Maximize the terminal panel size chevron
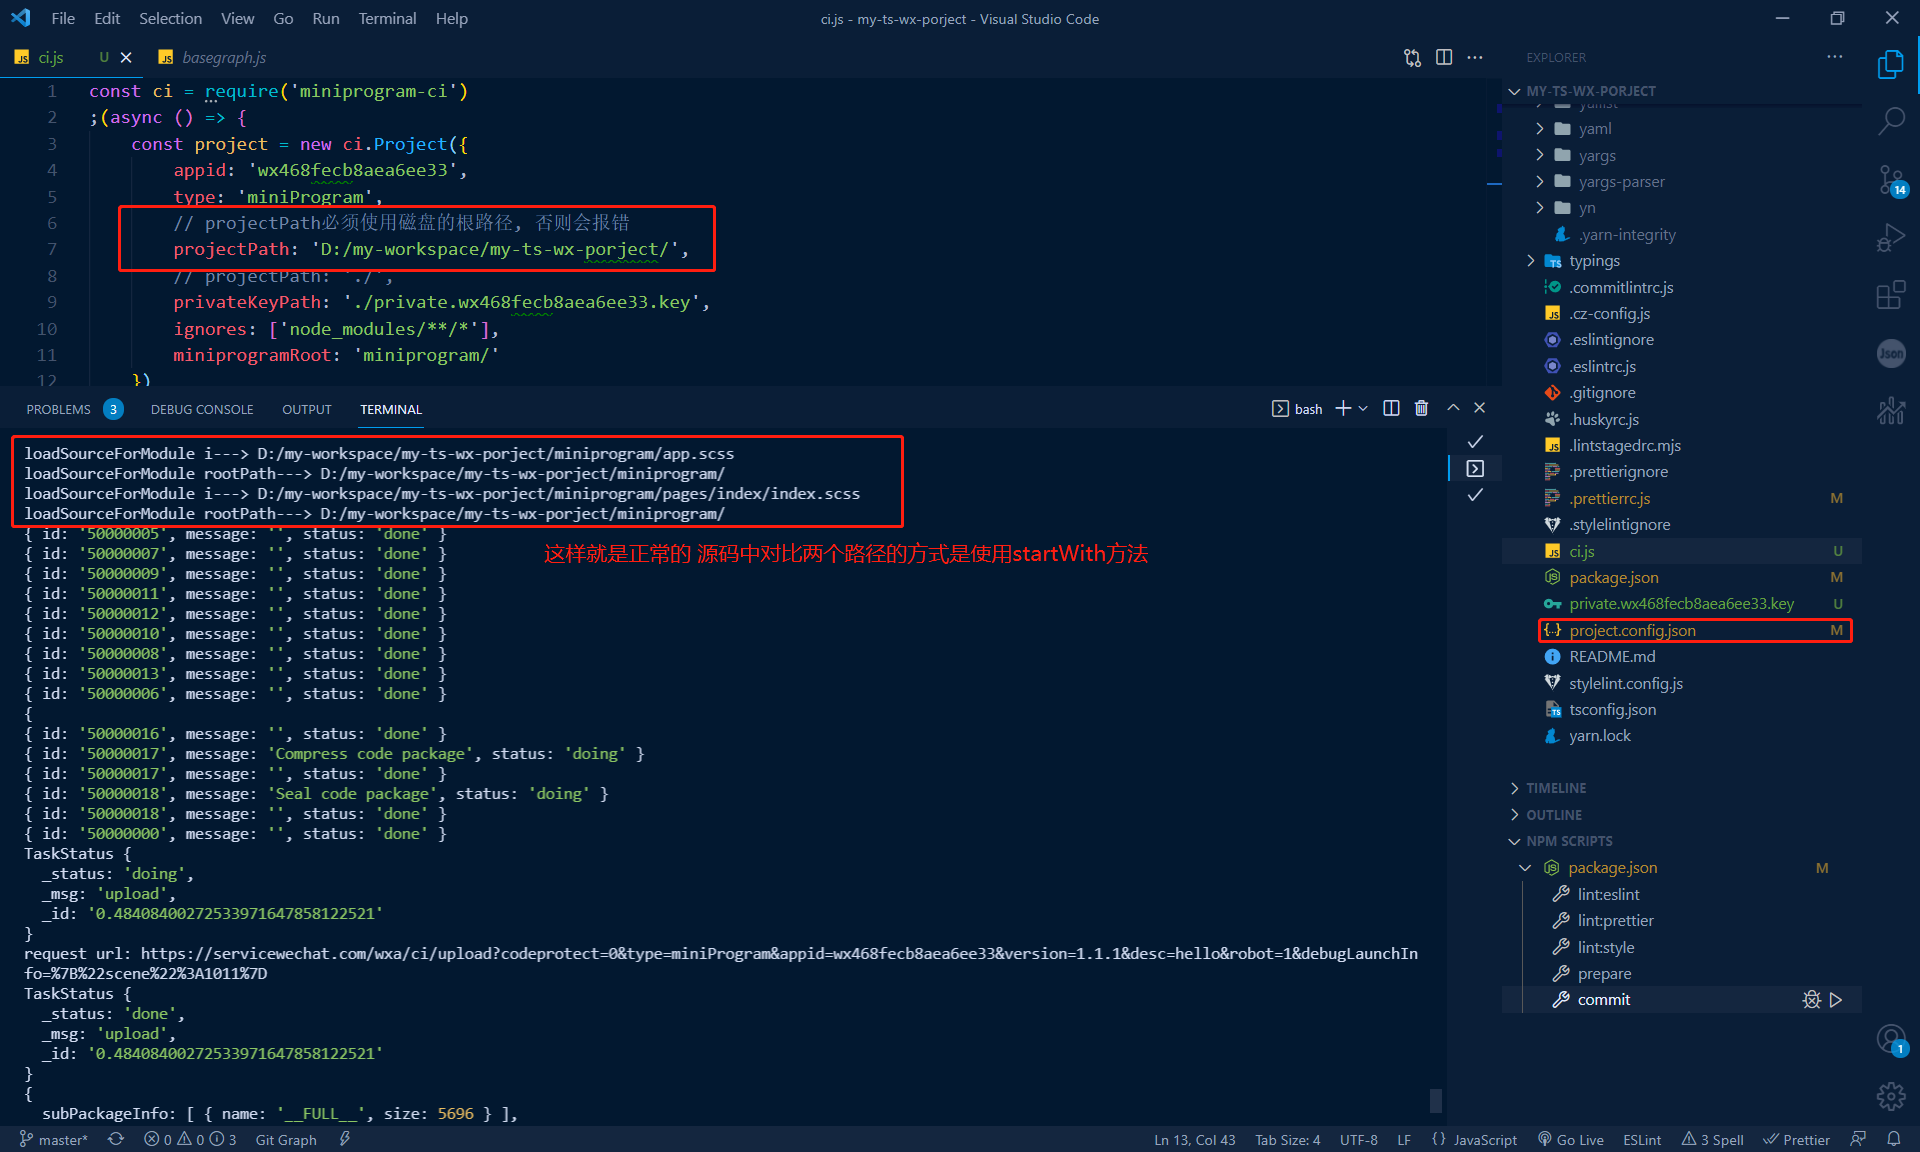This screenshot has width=1920, height=1152. tap(1453, 408)
